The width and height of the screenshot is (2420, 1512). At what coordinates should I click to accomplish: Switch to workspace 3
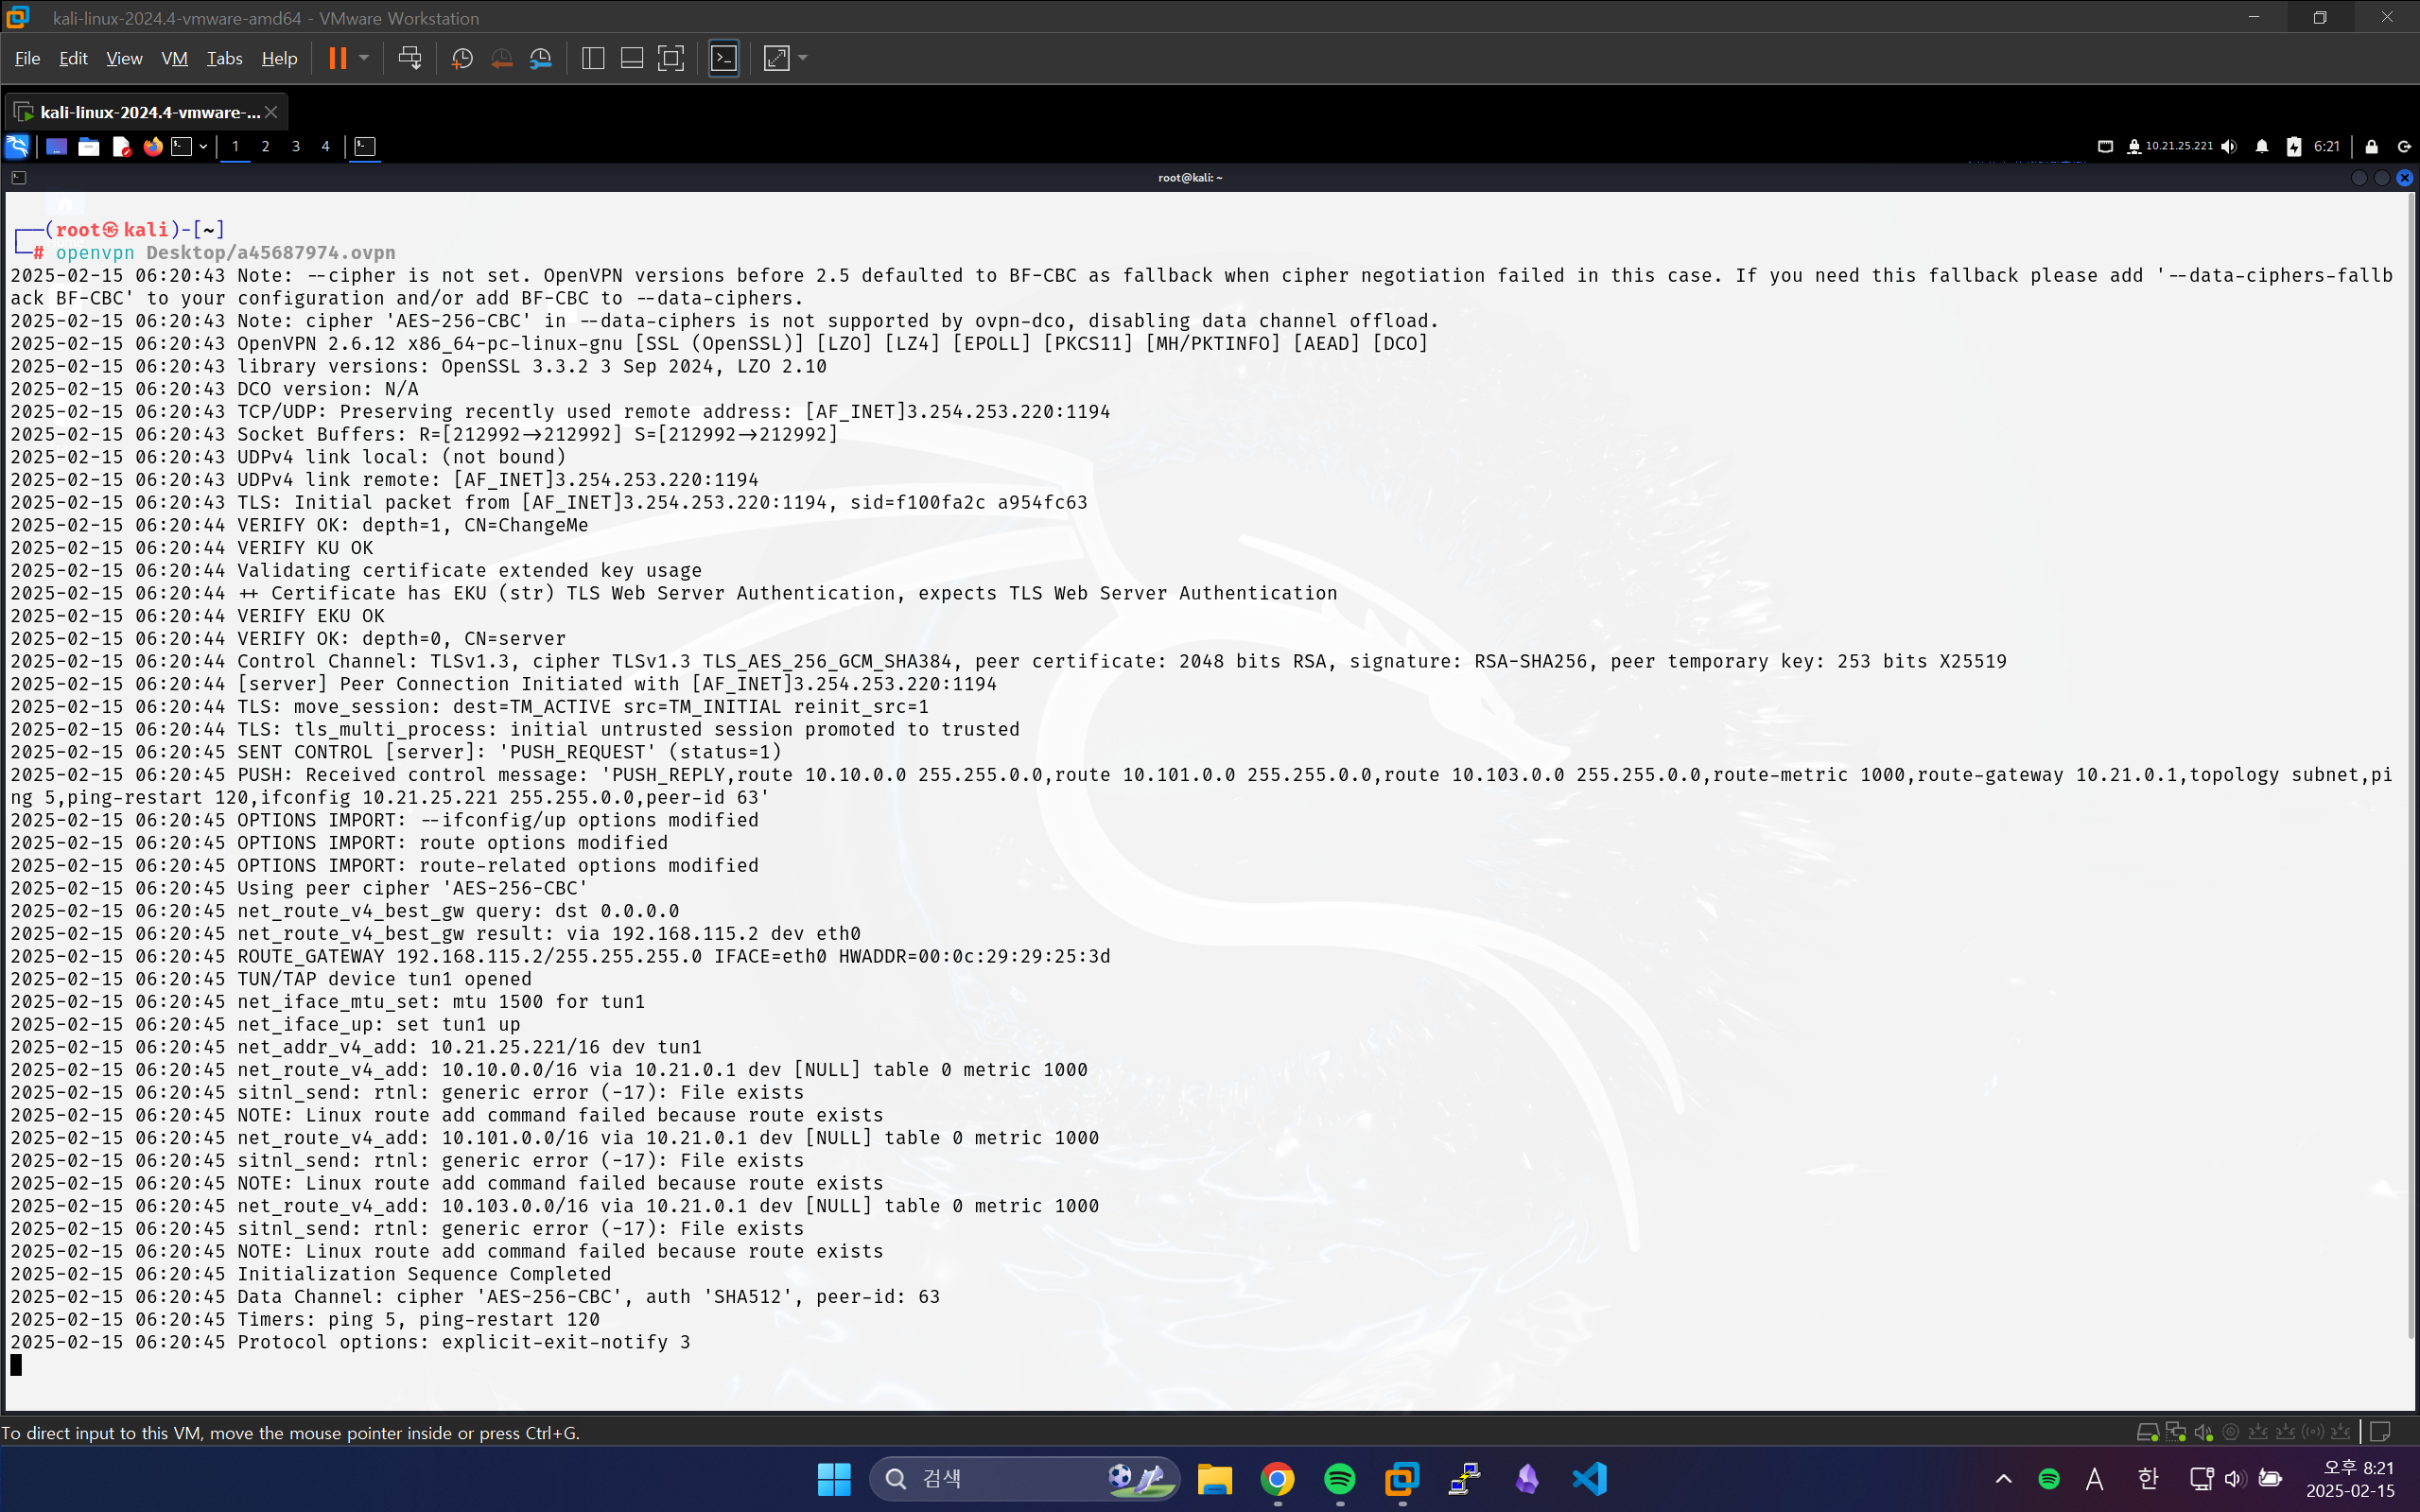(295, 147)
